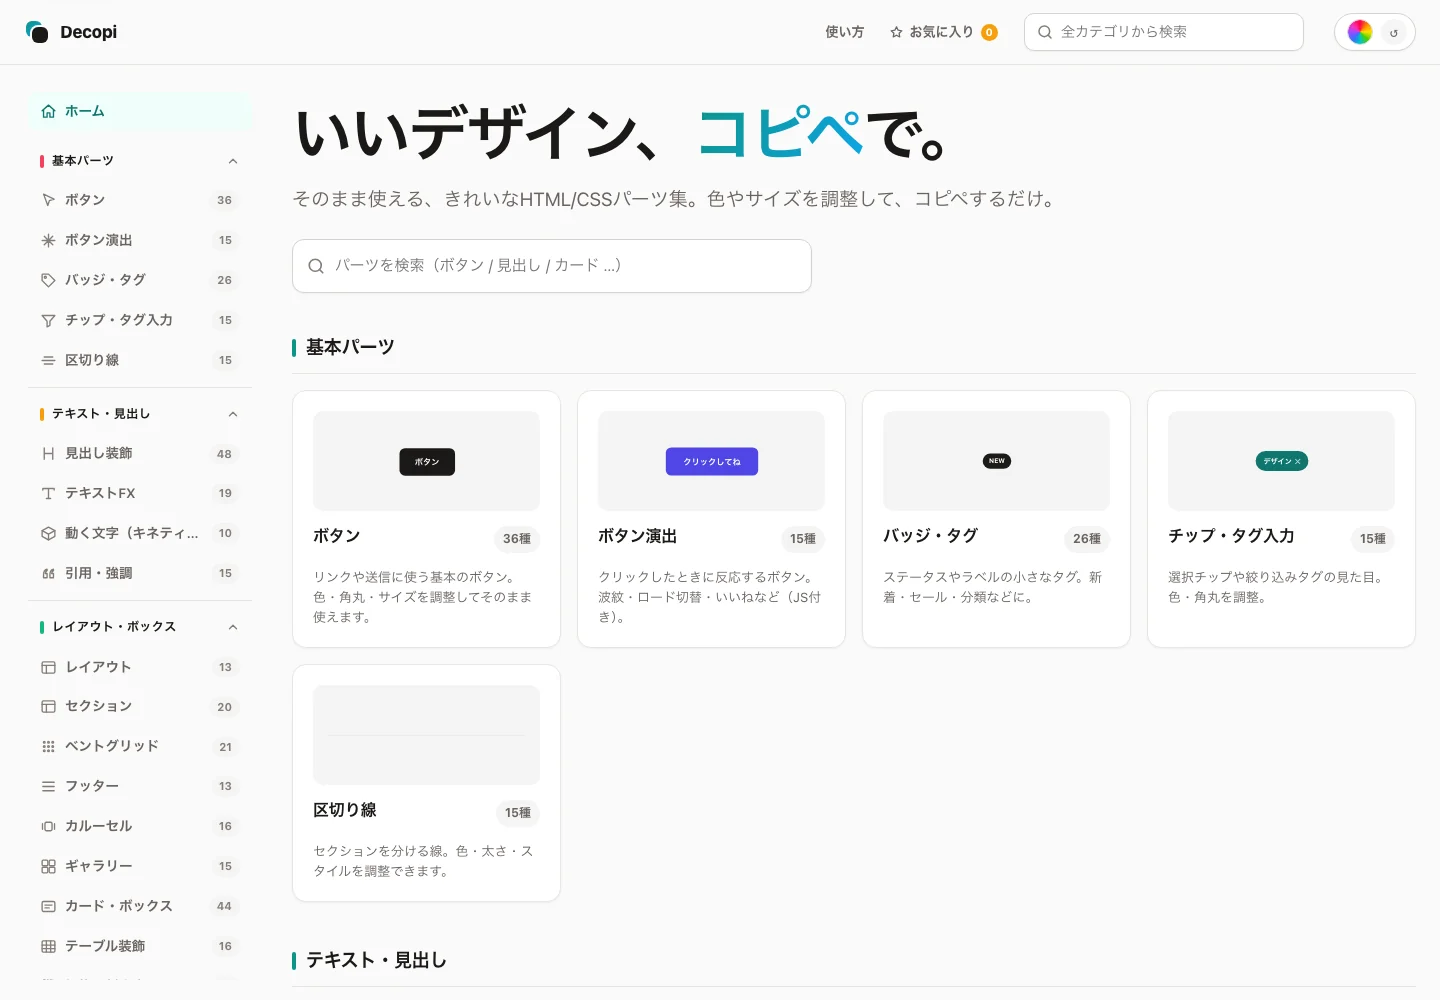The width and height of the screenshot is (1440, 1000).
Task: Click the 26種 count on バッジ・タグ card
Action: click(x=1087, y=539)
